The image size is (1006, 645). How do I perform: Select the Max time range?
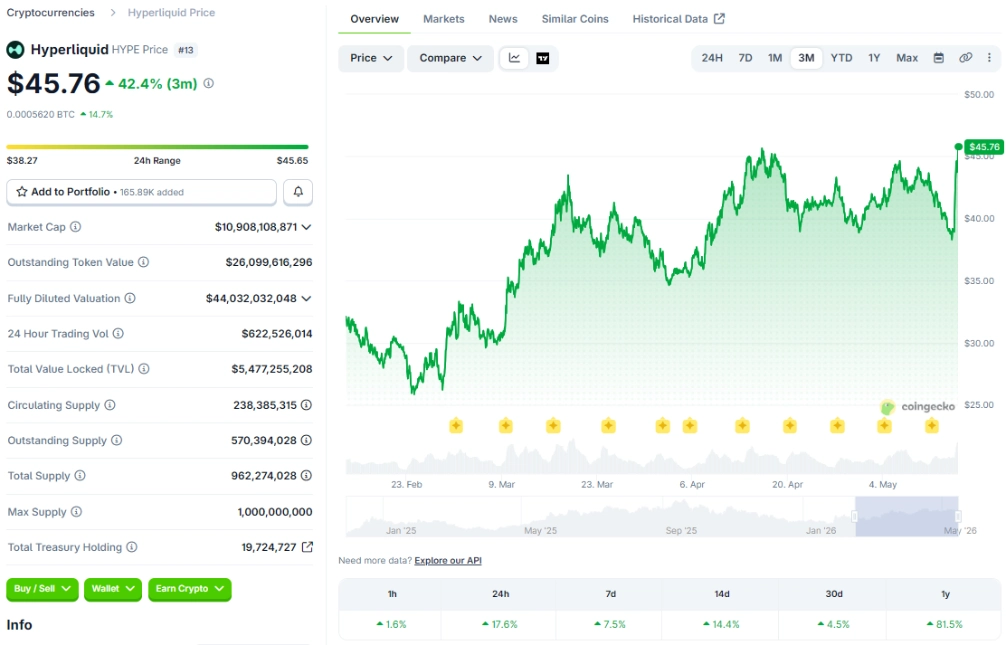point(907,58)
